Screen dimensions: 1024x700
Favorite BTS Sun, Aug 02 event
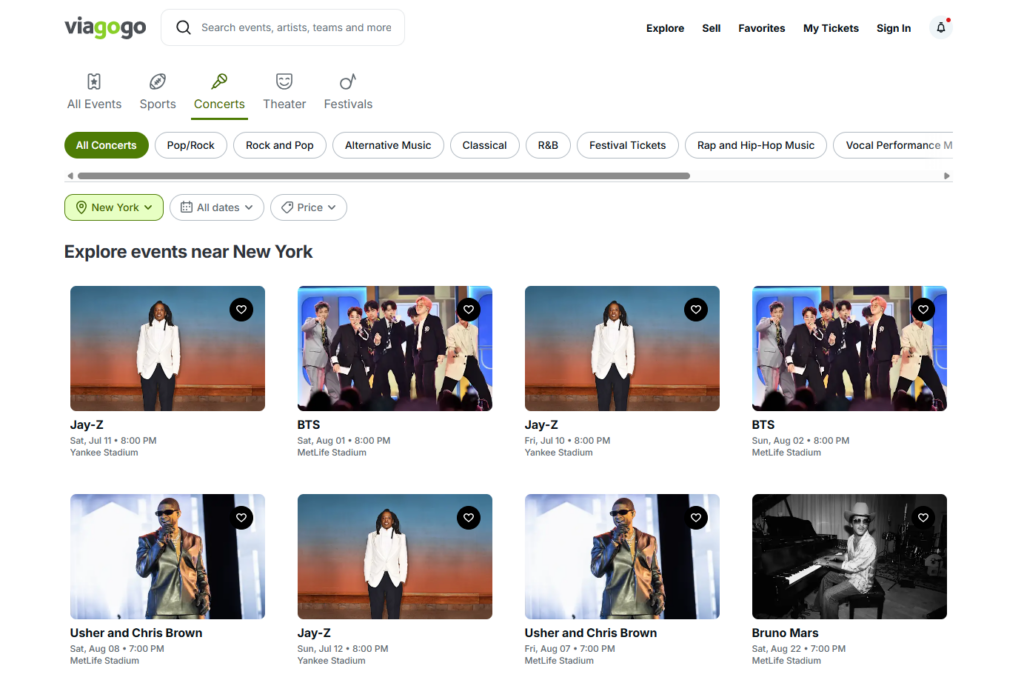(x=923, y=310)
